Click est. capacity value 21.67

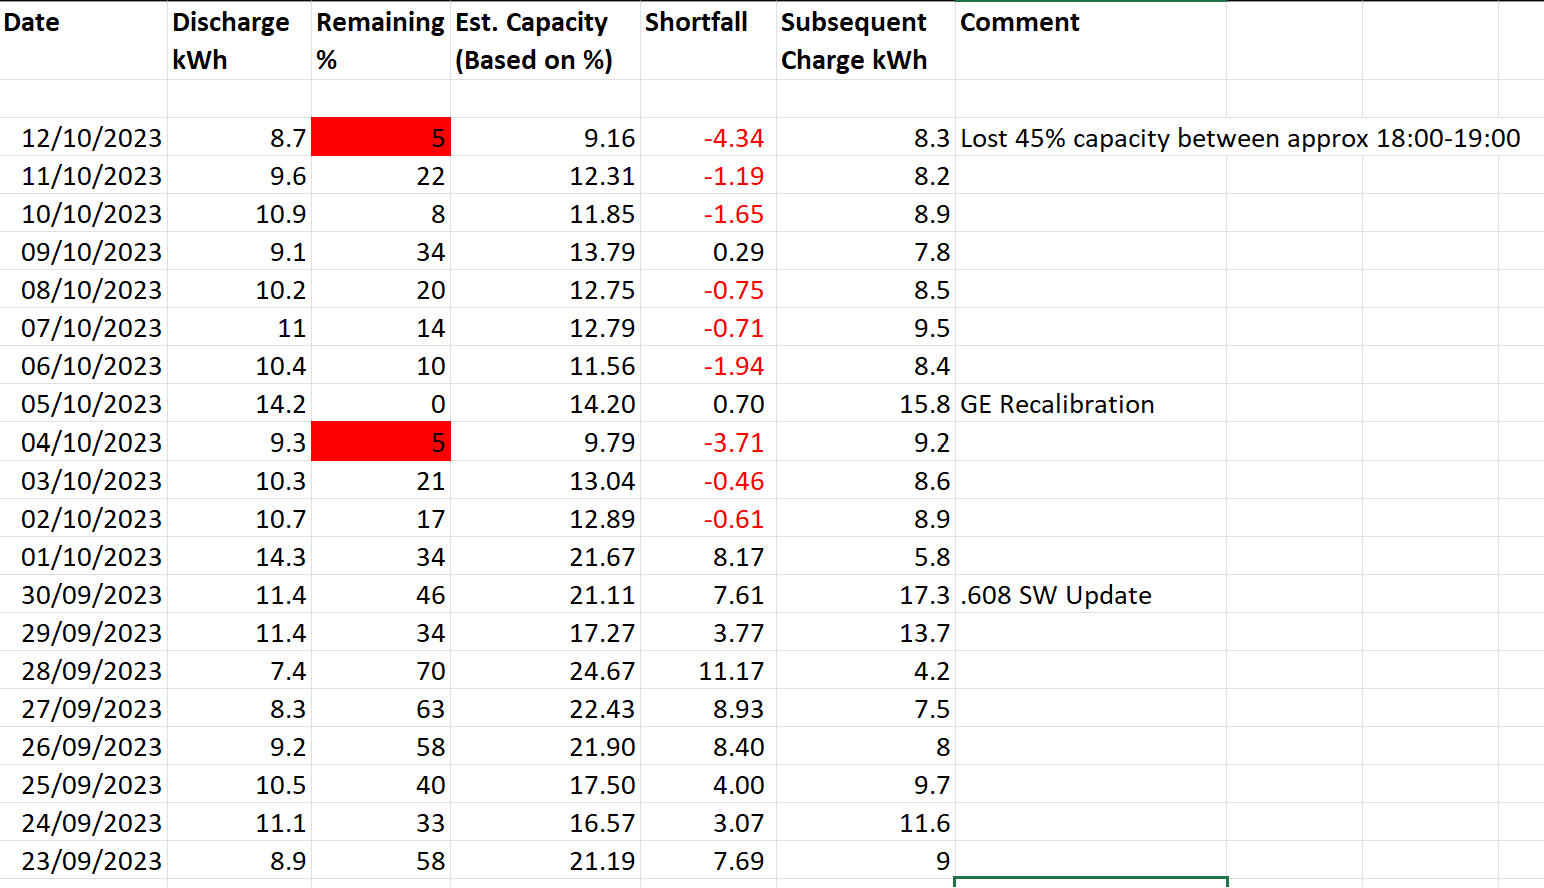point(545,557)
